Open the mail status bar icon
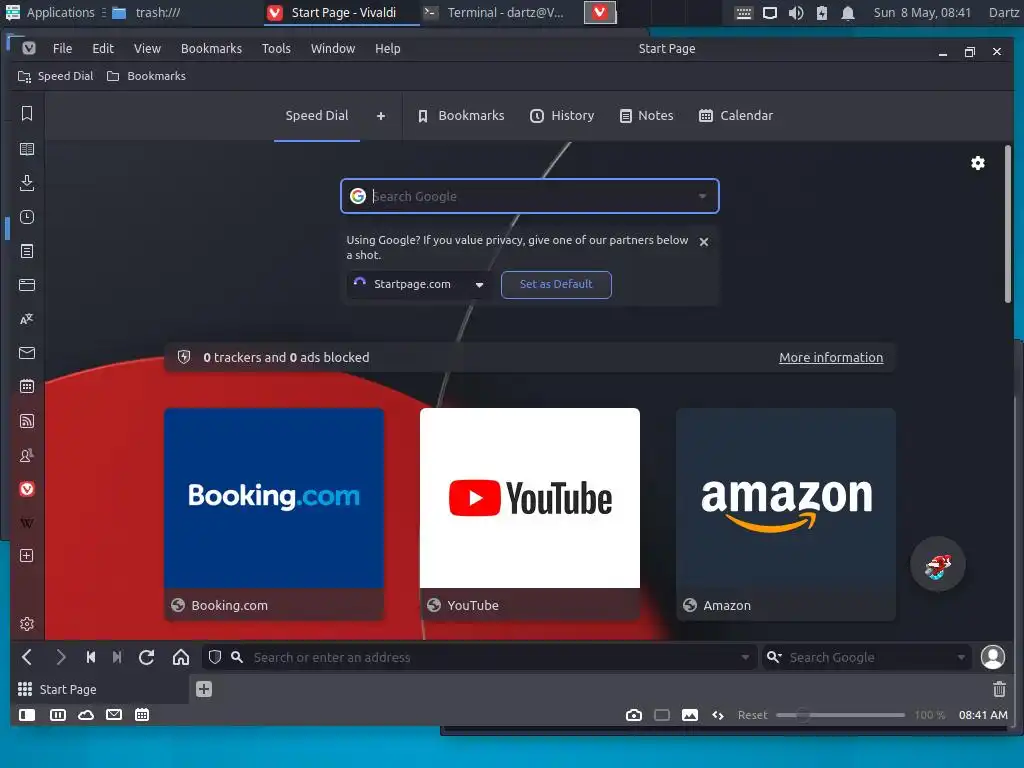Image resolution: width=1024 pixels, height=768 pixels. click(x=114, y=715)
